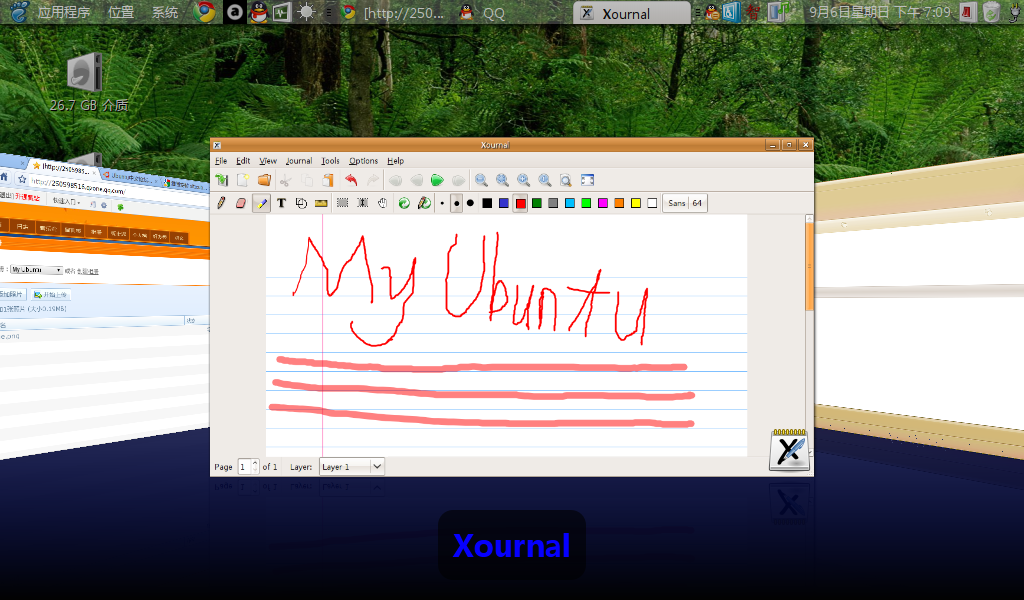Click the Paste clipboard icon
Viewport: 1024px width, 600px height.
pos(328,180)
